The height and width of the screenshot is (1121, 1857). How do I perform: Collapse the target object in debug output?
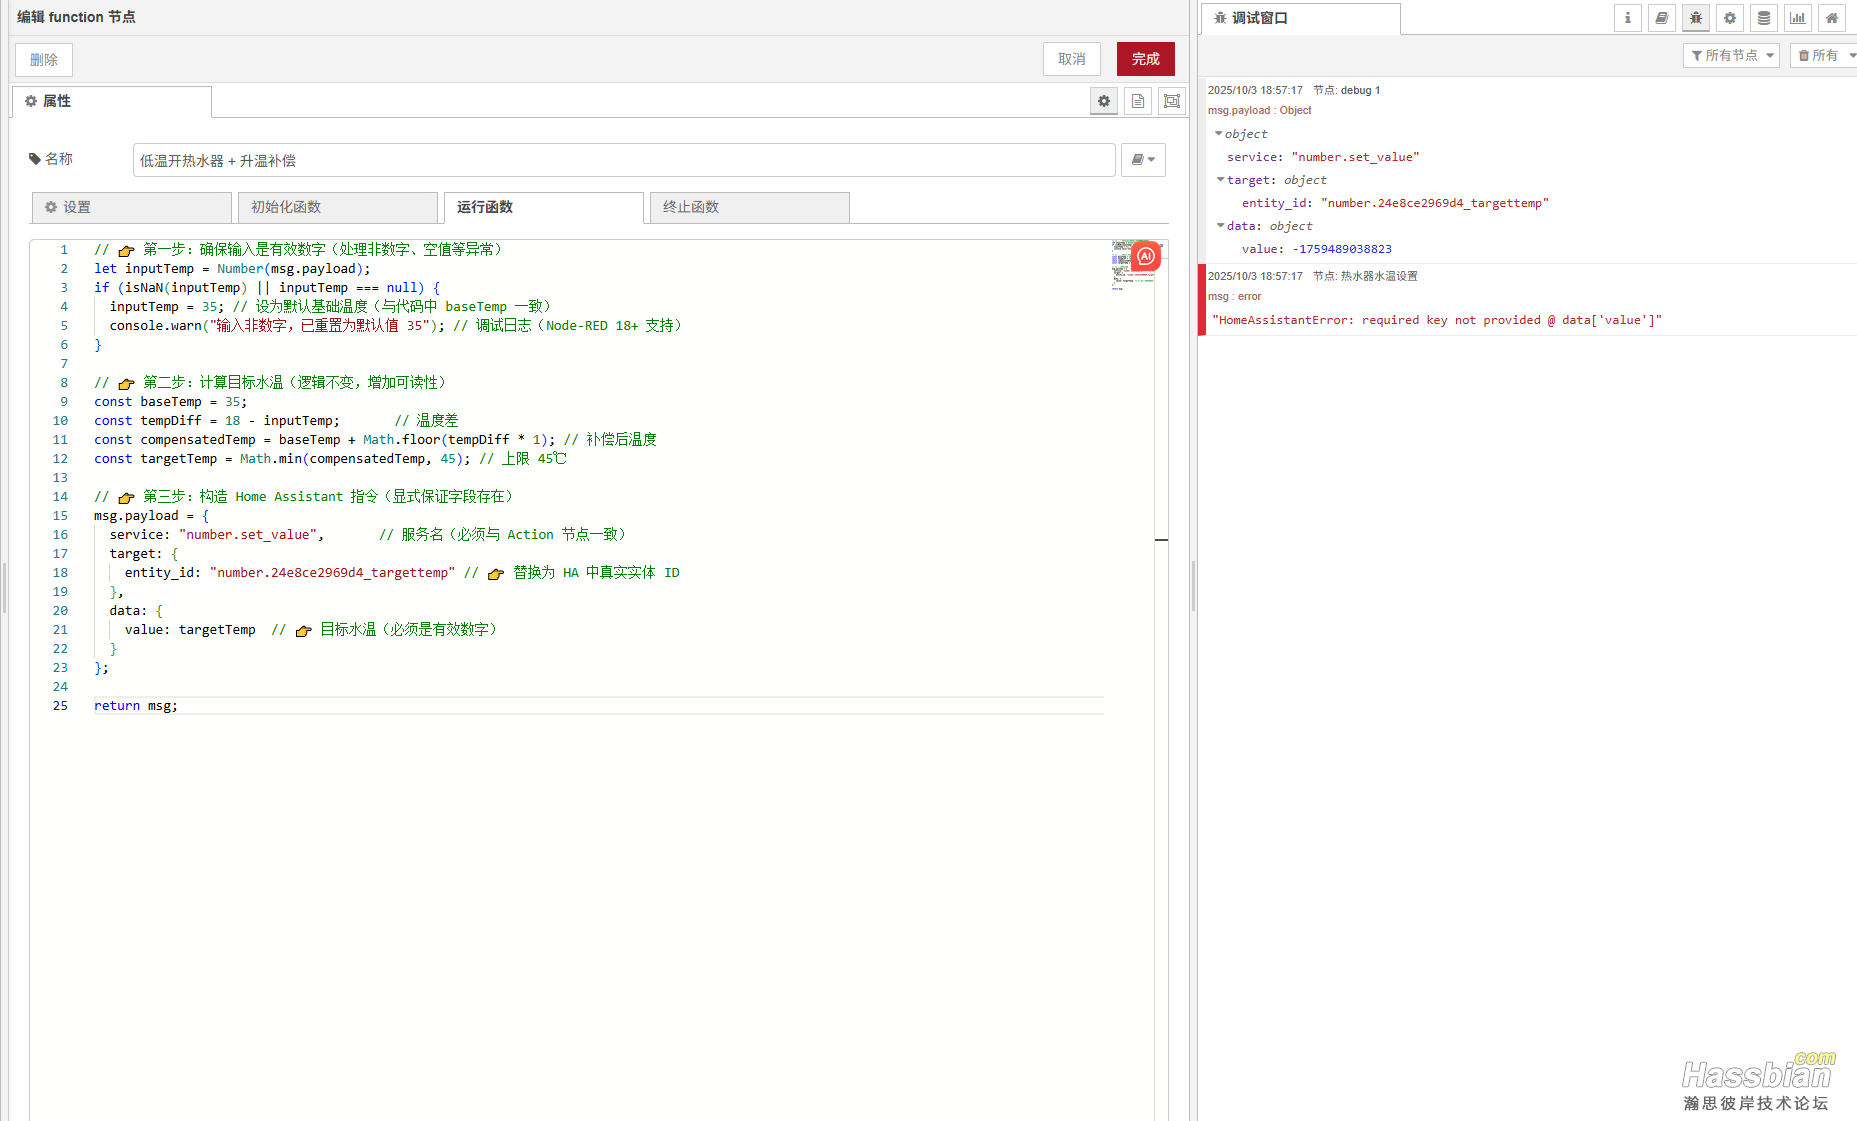pos(1220,180)
